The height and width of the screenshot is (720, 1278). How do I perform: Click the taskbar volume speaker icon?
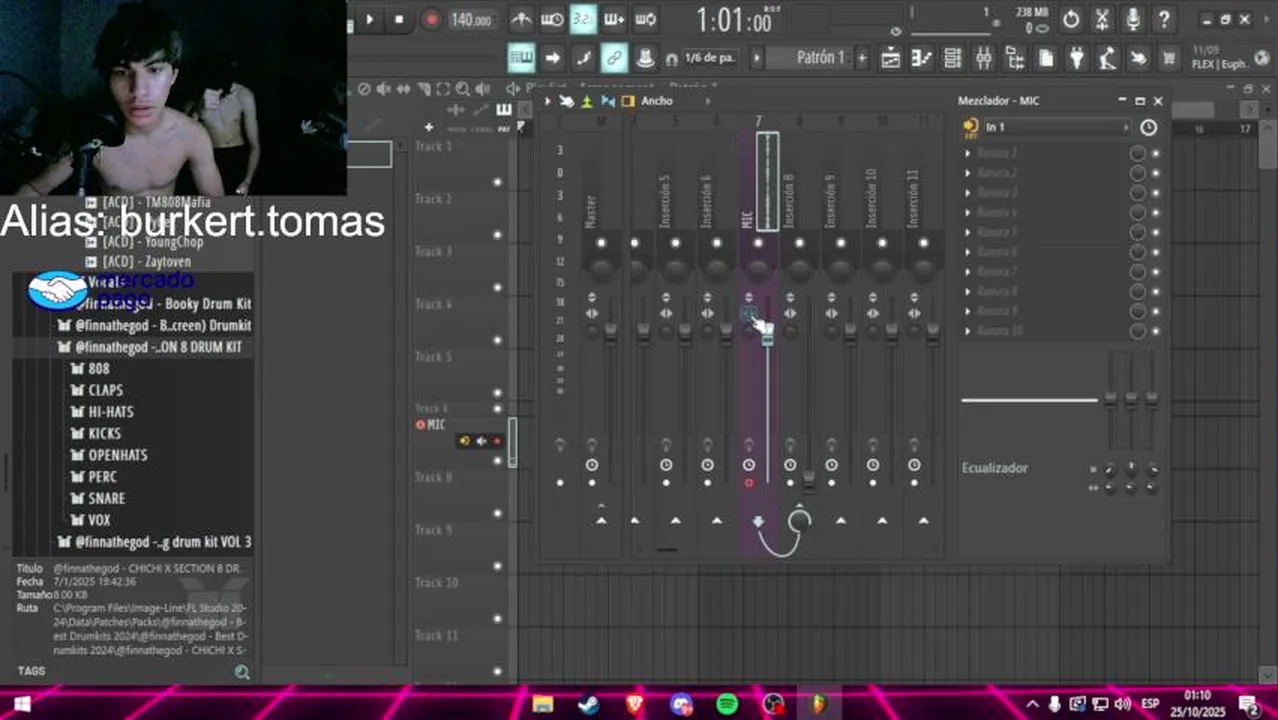1122,704
